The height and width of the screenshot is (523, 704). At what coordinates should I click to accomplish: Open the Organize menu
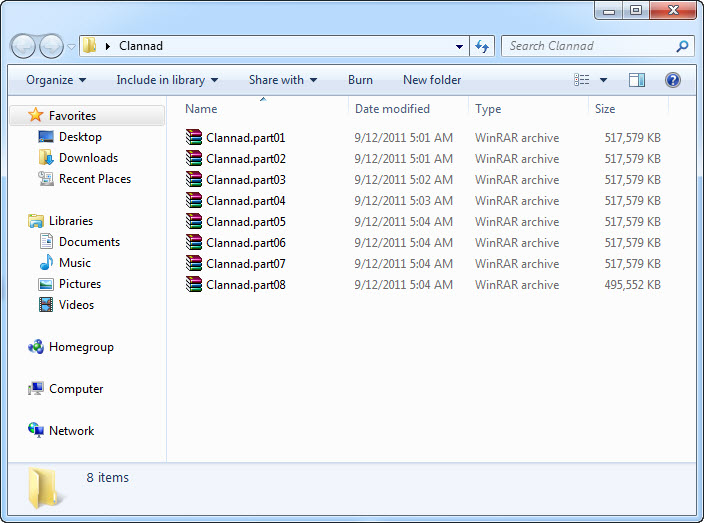[x=56, y=80]
